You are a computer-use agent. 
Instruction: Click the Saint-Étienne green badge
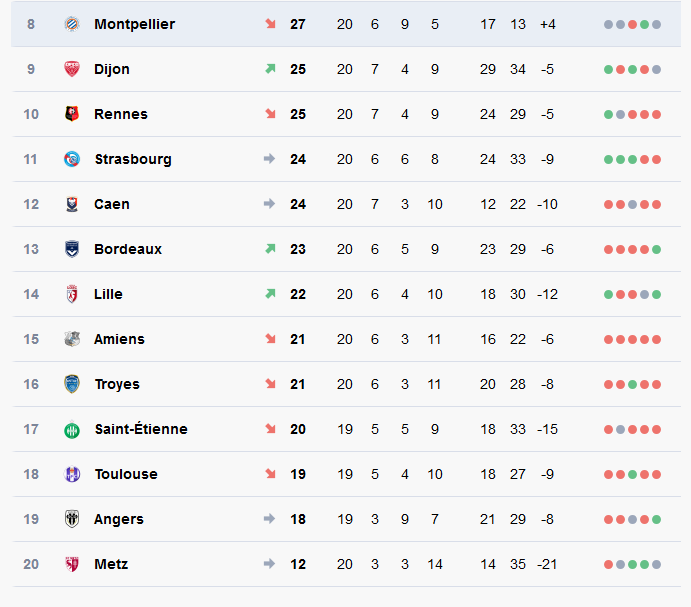pyautogui.click(x=72, y=429)
